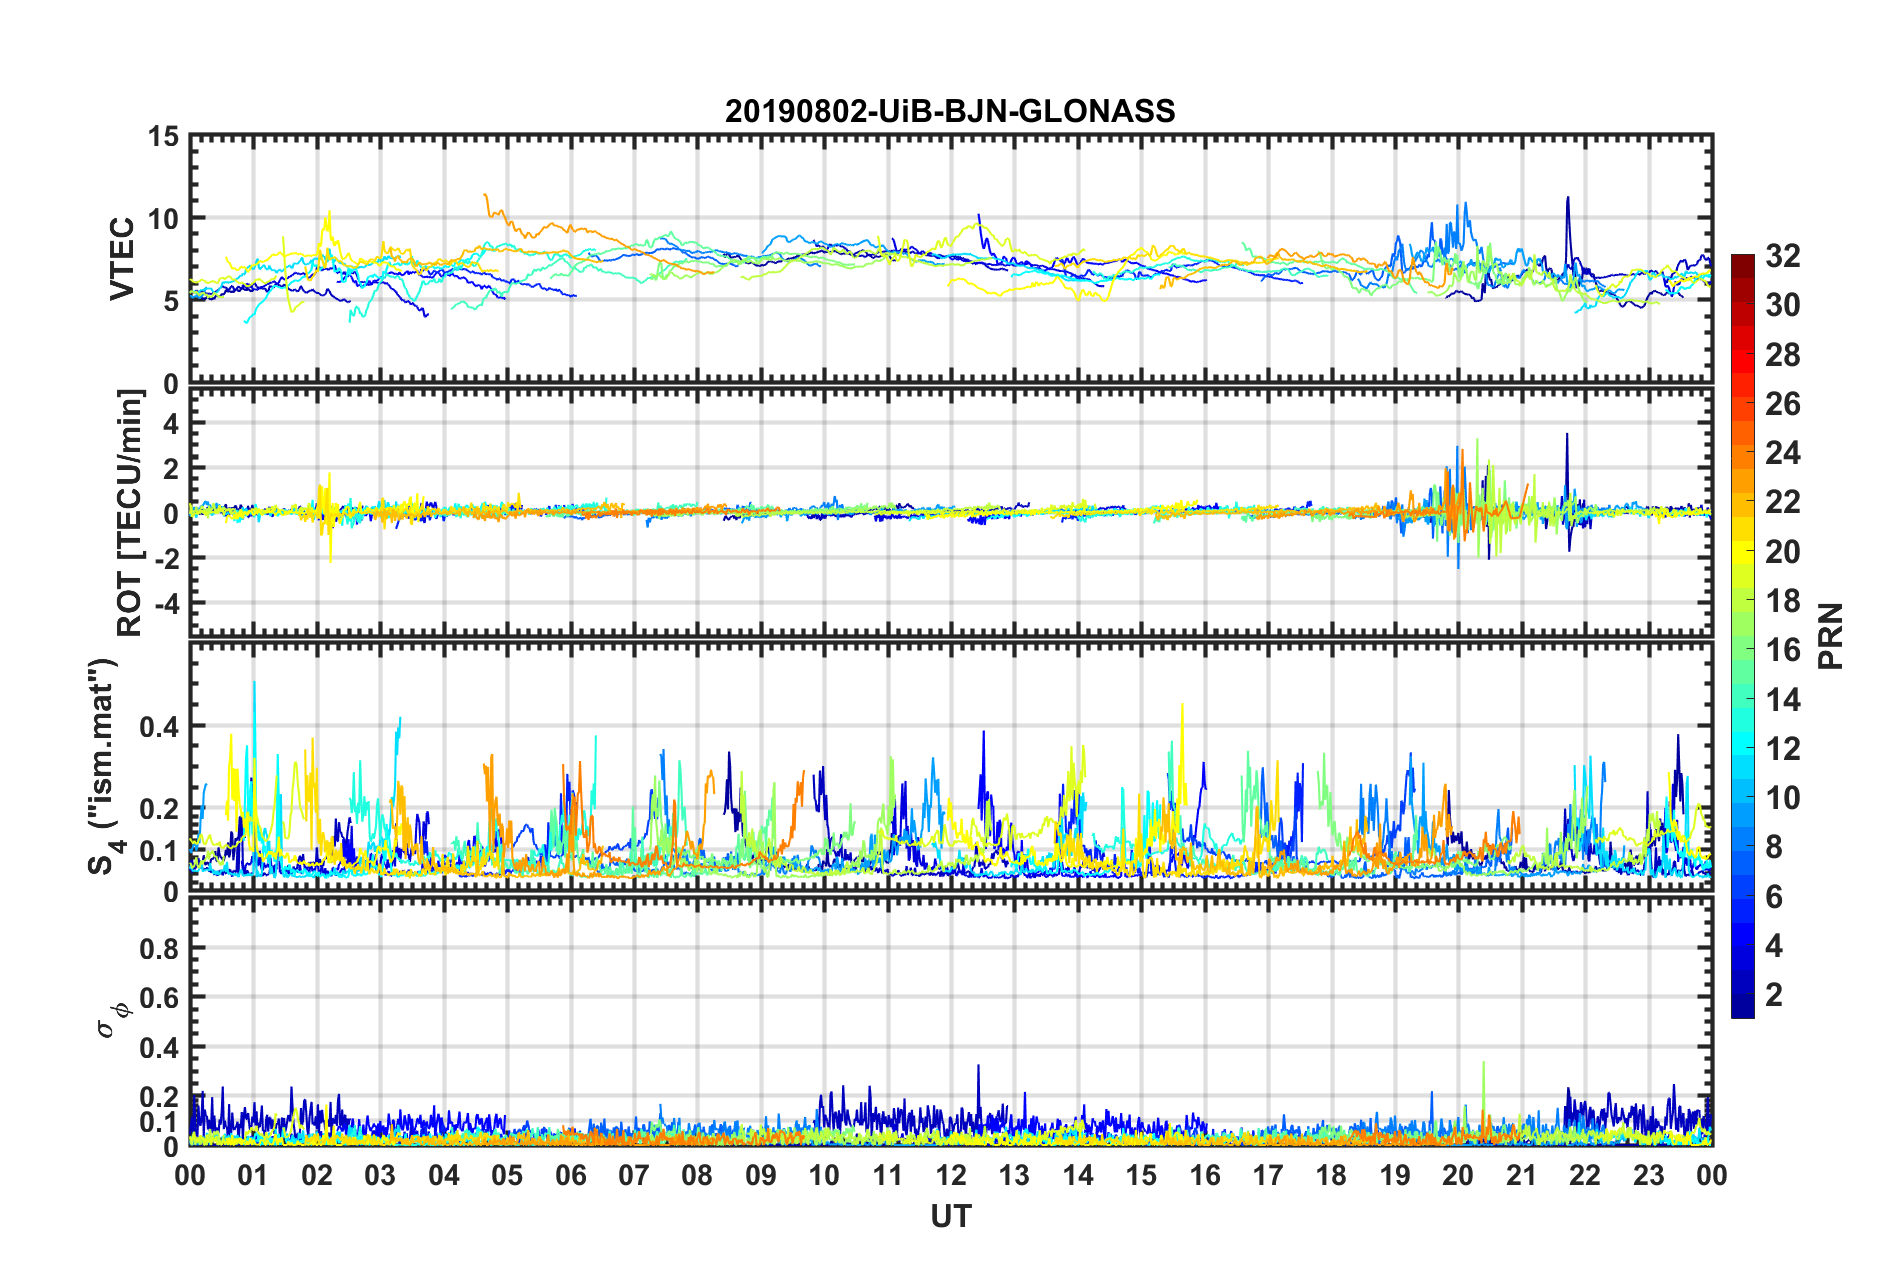Click inside the VTEC plot panel

pos(951,258)
